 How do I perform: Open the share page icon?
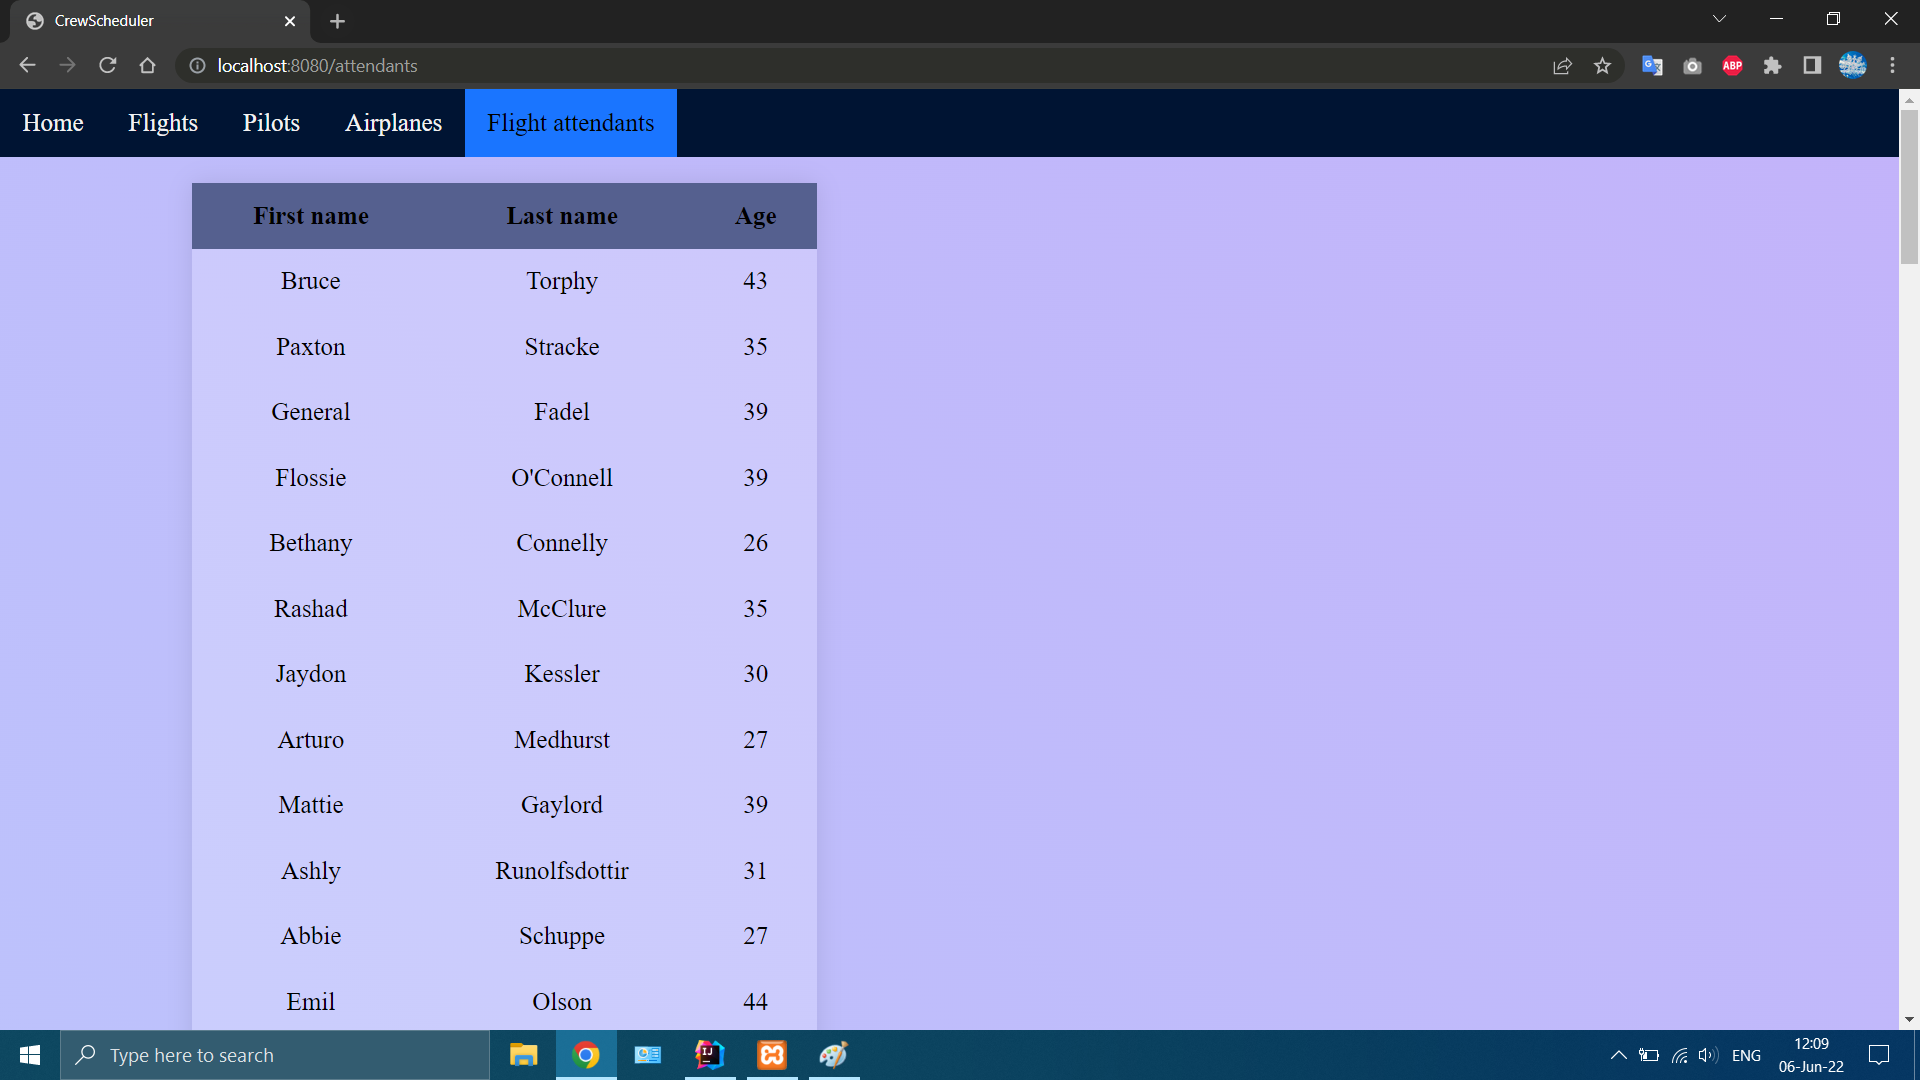(1562, 66)
